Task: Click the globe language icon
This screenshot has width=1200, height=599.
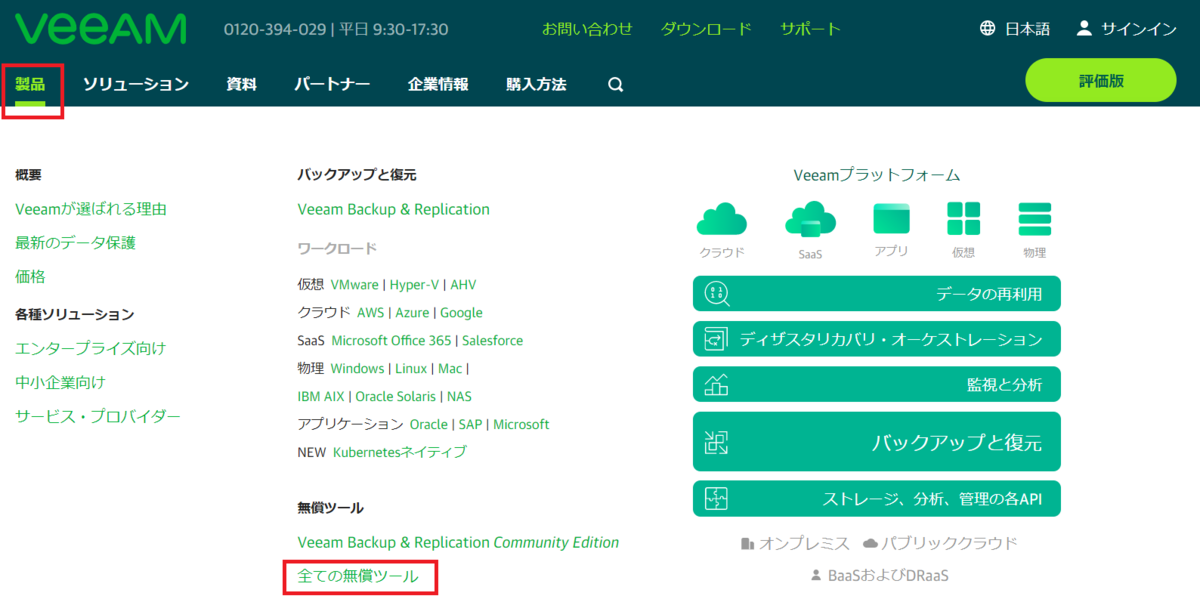Action: pos(987,29)
